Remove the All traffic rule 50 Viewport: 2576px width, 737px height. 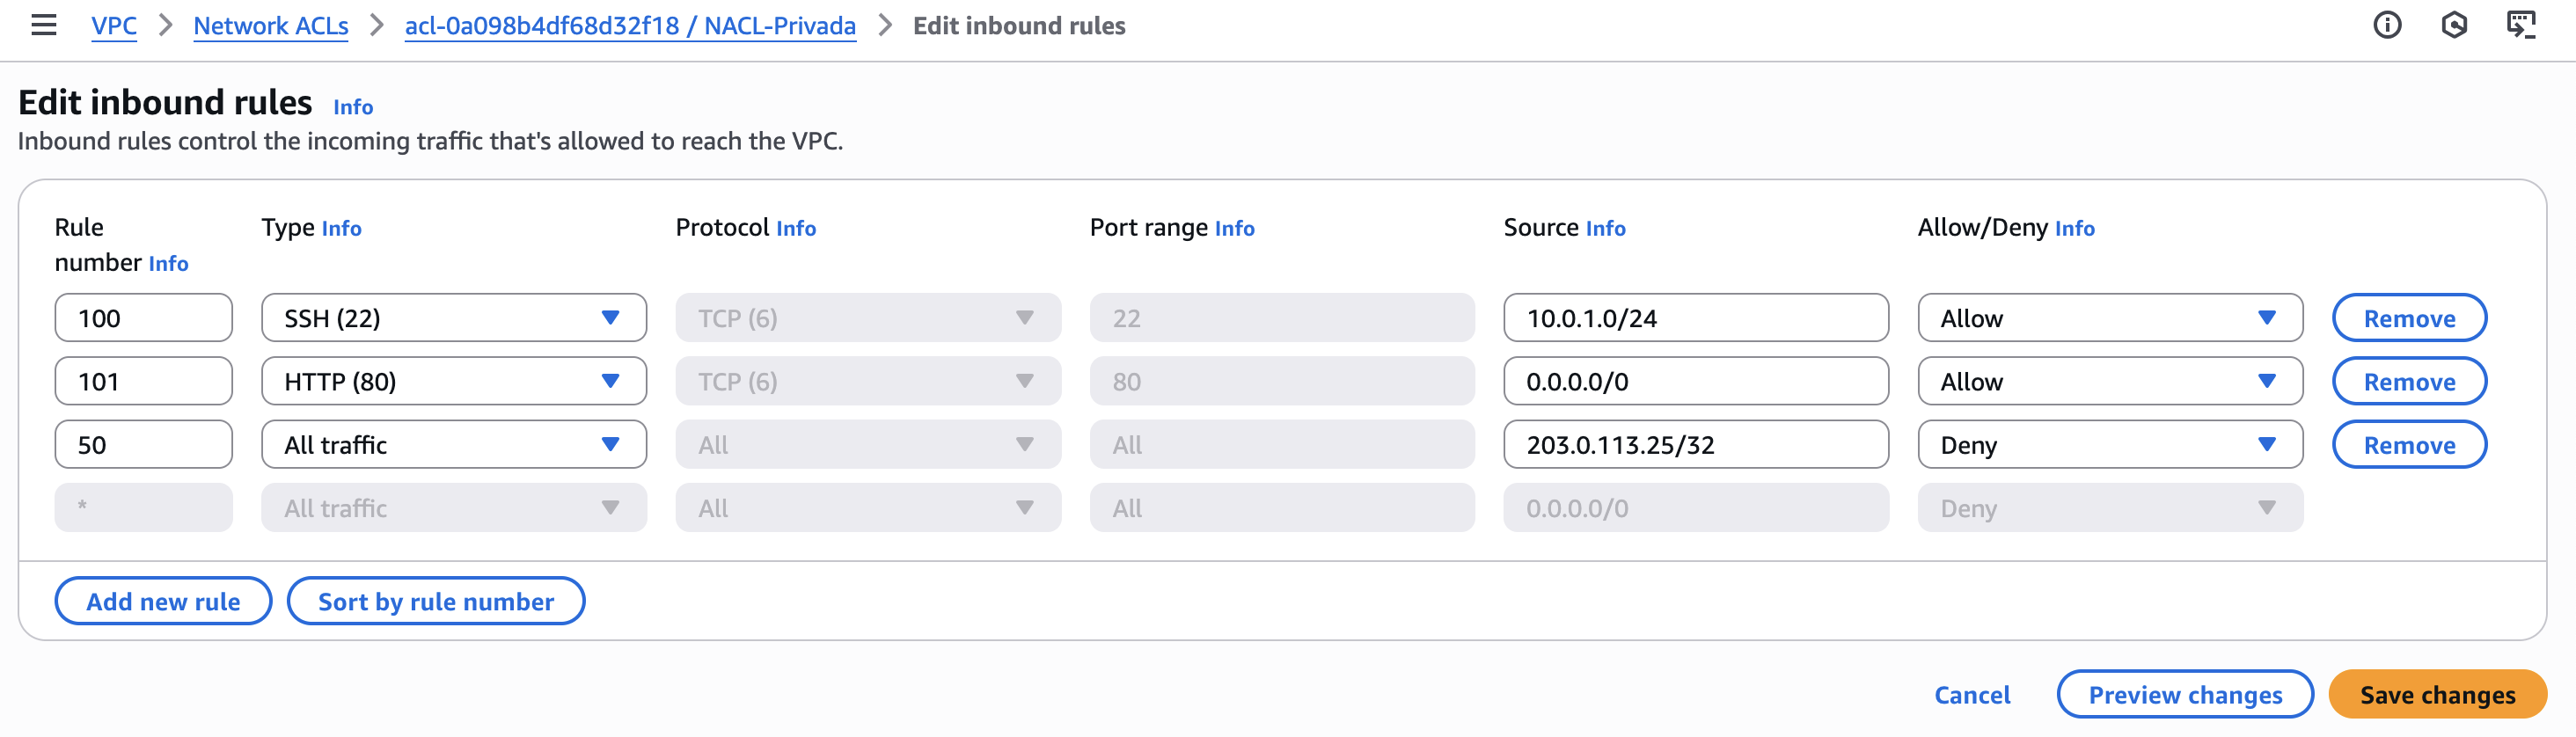click(x=2408, y=445)
